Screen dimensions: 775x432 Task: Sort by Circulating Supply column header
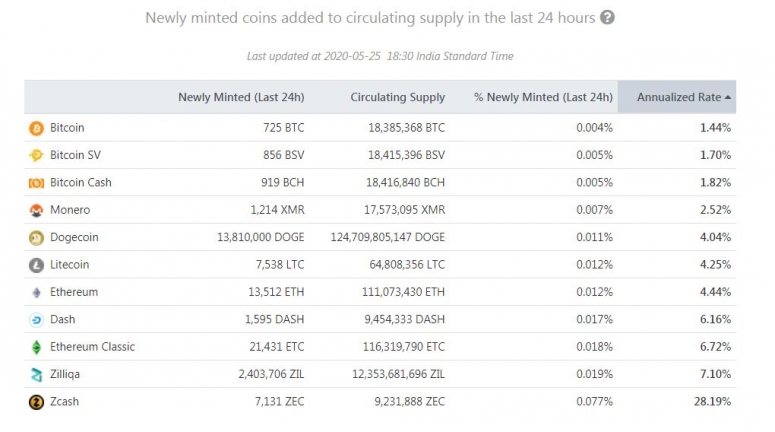[398, 97]
